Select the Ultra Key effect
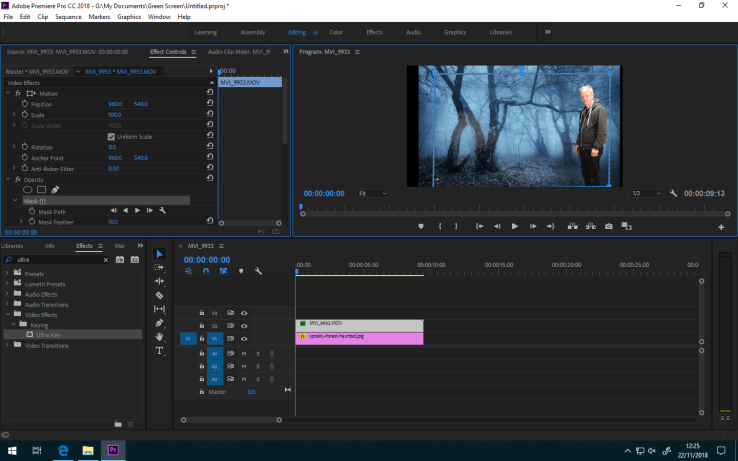 48,335
